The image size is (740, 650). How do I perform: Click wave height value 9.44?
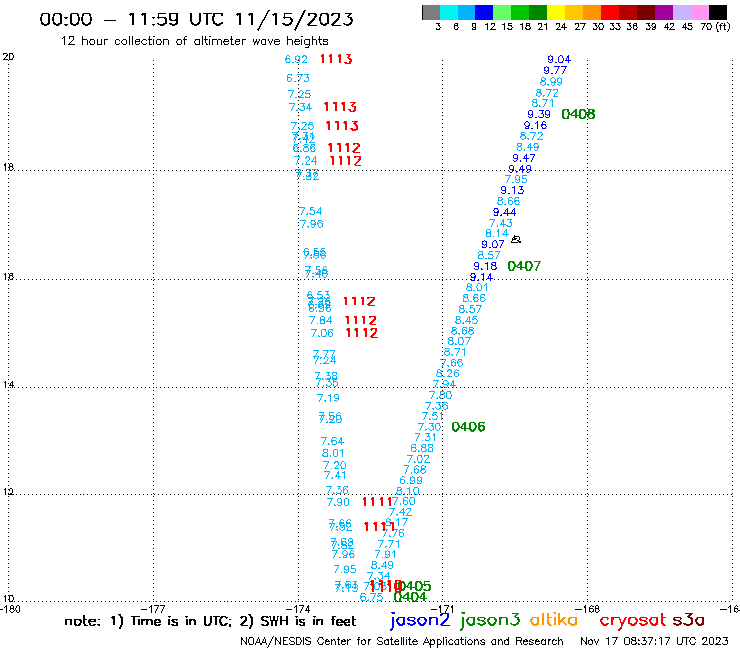504,212
